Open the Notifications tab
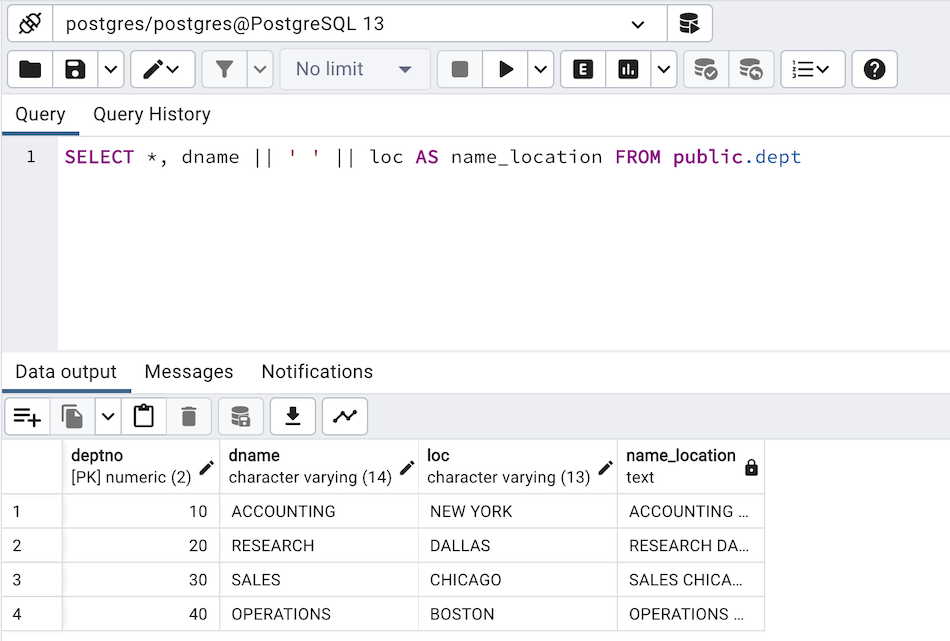This screenshot has height=641, width=950. [x=317, y=372]
